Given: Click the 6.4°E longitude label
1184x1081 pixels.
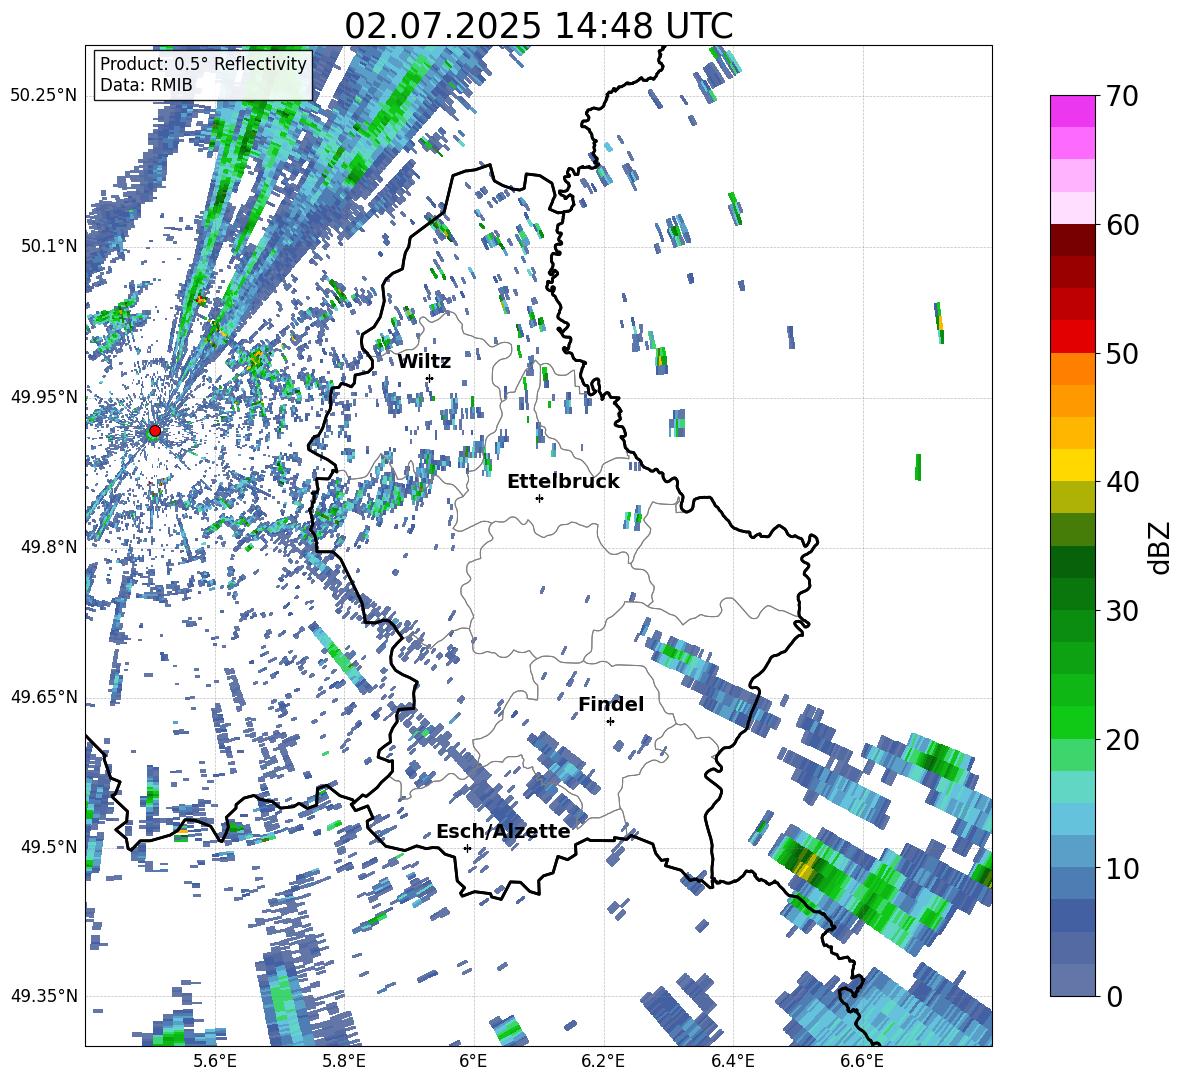Looking at the screenshot, I should 733,1061.
